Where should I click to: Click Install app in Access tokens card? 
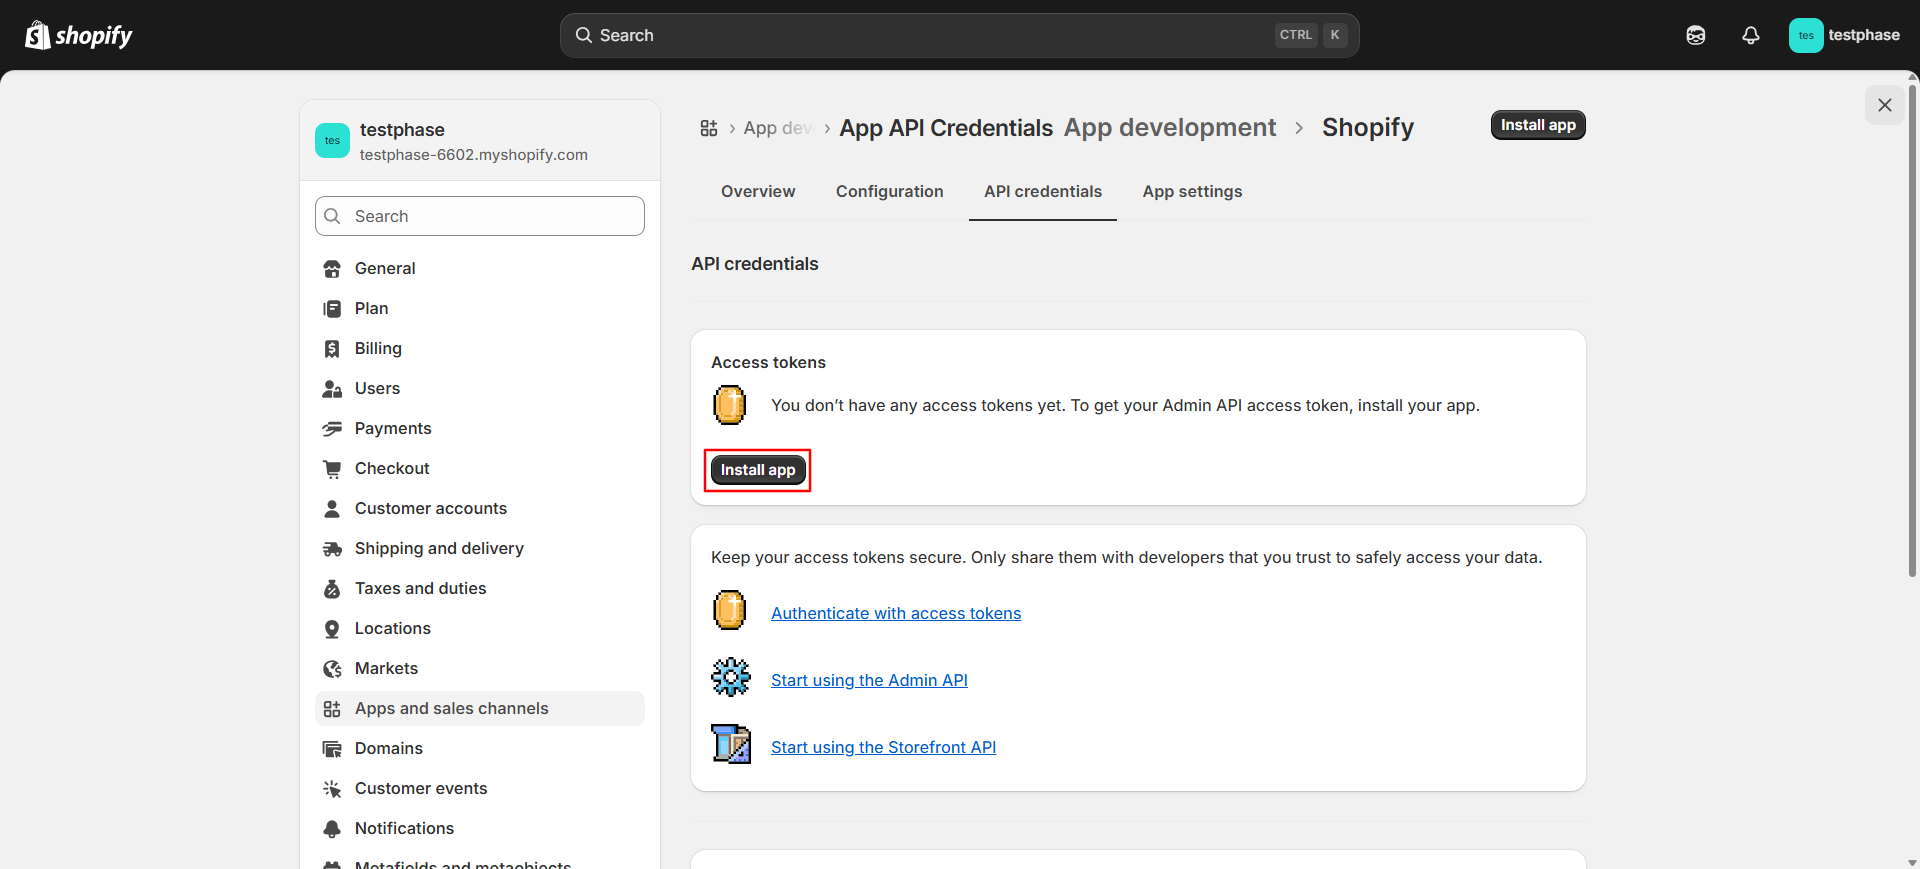[758, 470]
